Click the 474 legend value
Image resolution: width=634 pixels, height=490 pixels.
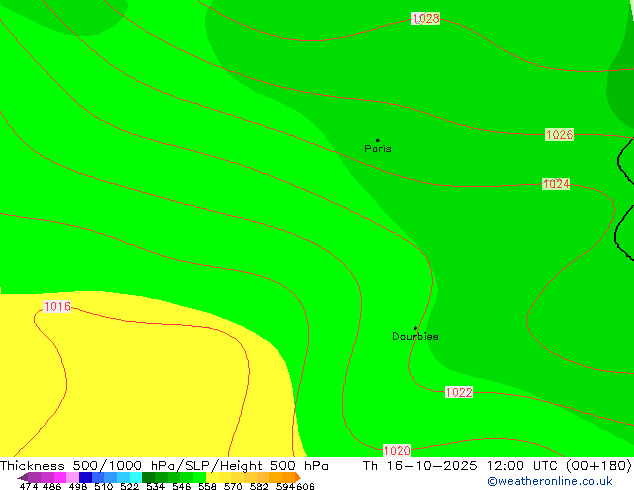coord(29,486)
